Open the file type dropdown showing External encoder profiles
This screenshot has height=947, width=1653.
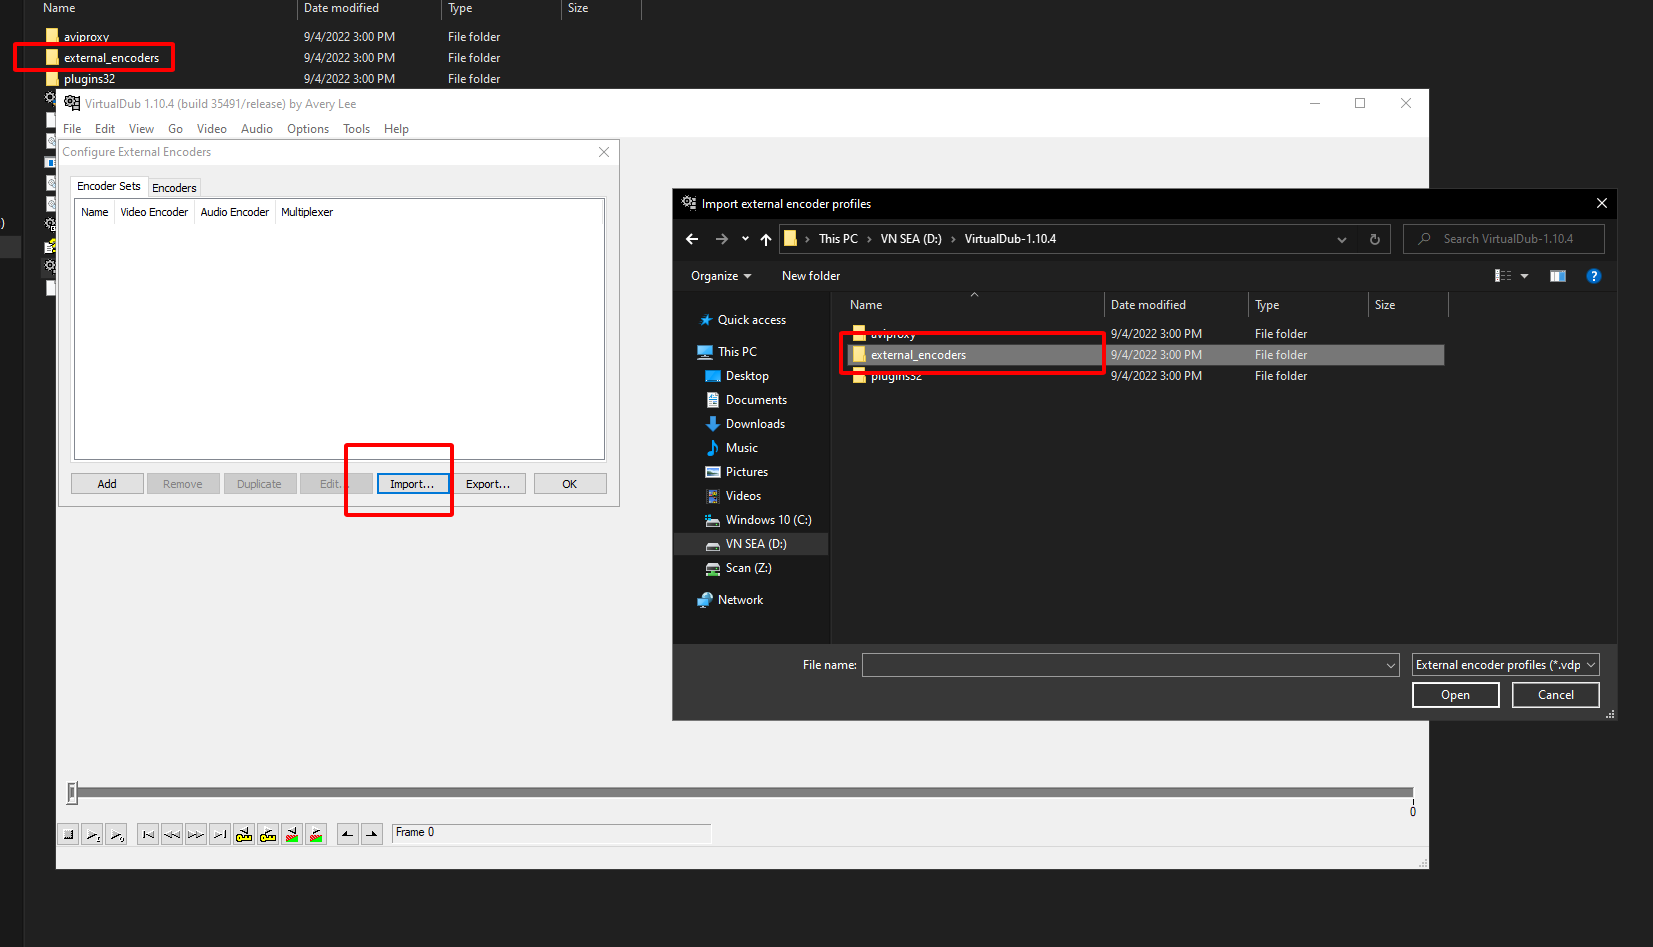pyautogui.click(x=1505, y=664)
